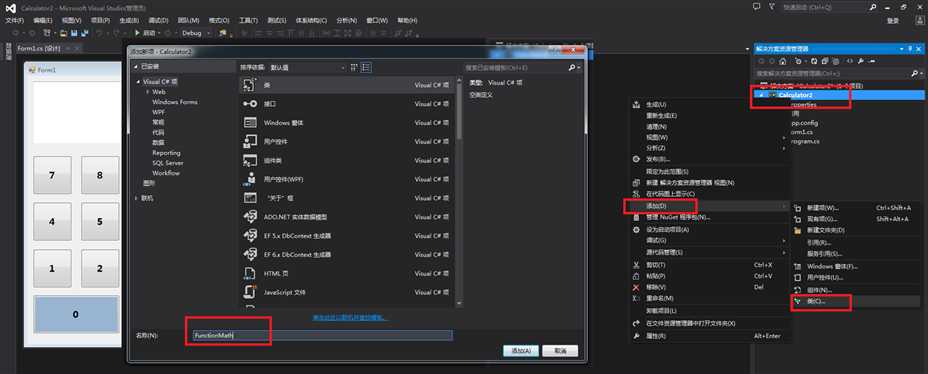Collapse the Visual C# 项 tree node

point(138,82)
